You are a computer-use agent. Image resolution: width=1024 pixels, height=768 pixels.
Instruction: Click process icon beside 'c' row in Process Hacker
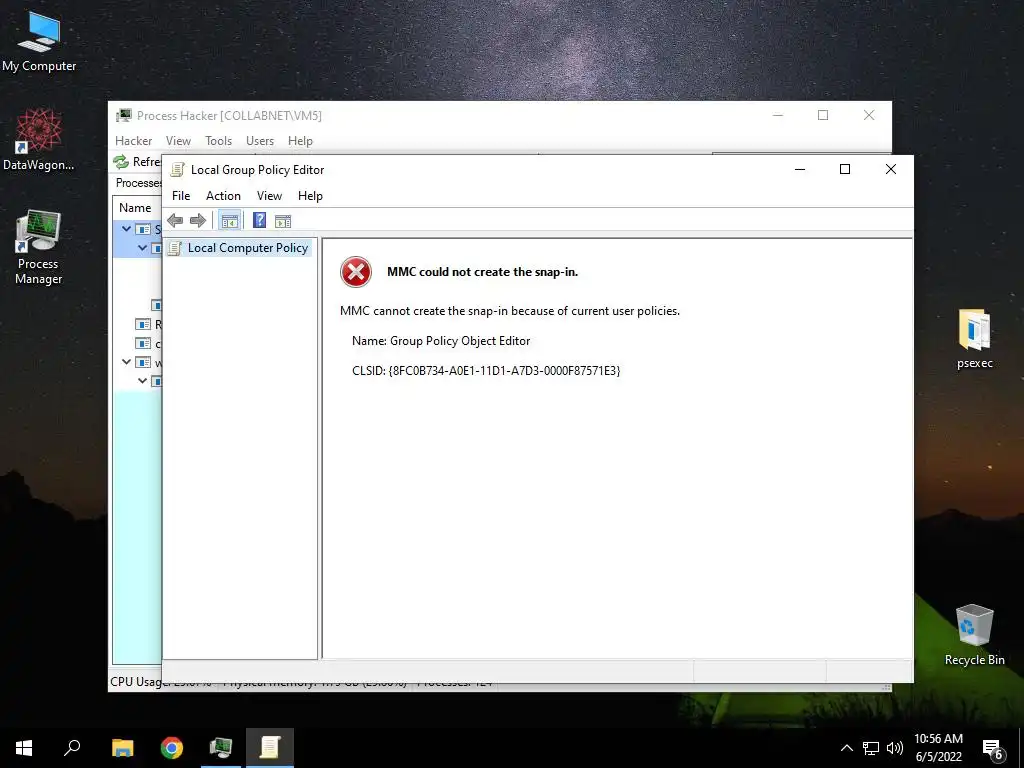142,343
